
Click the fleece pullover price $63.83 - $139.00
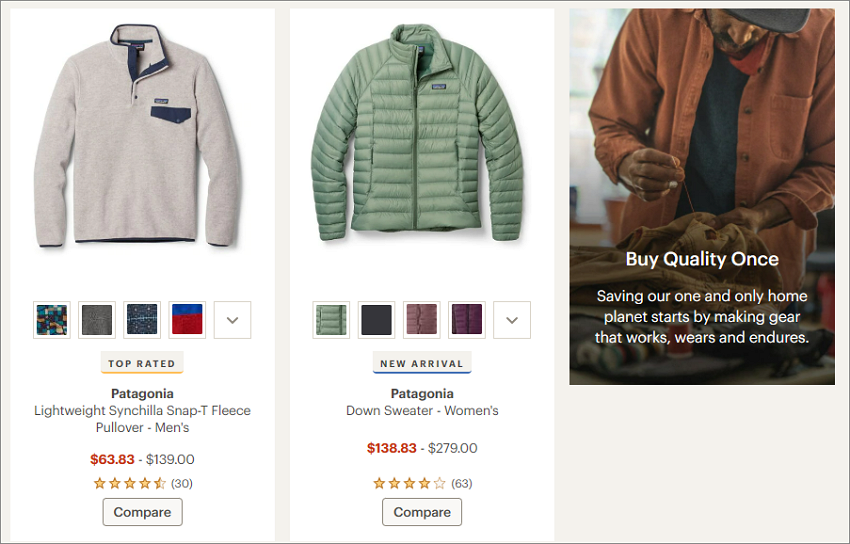coord(143,459)
